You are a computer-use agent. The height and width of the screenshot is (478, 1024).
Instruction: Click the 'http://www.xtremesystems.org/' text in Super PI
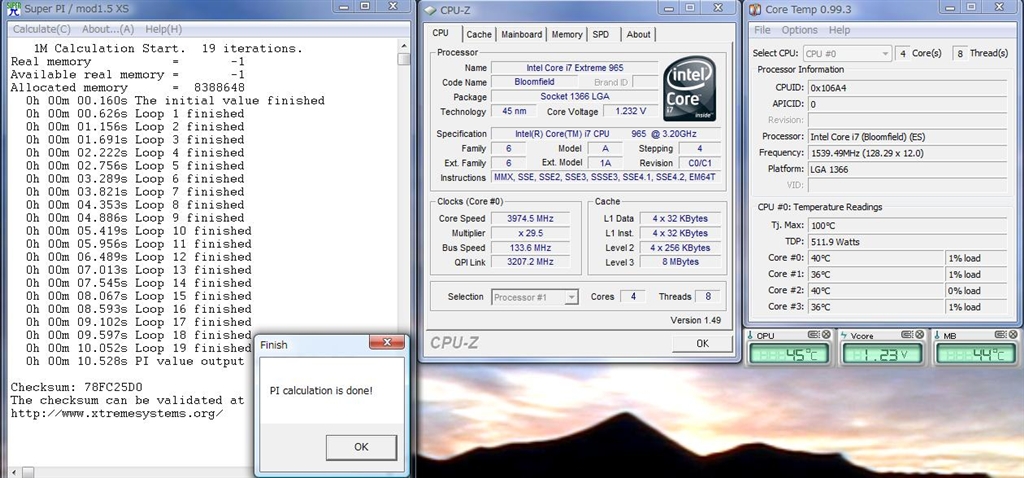pos(117,413)
